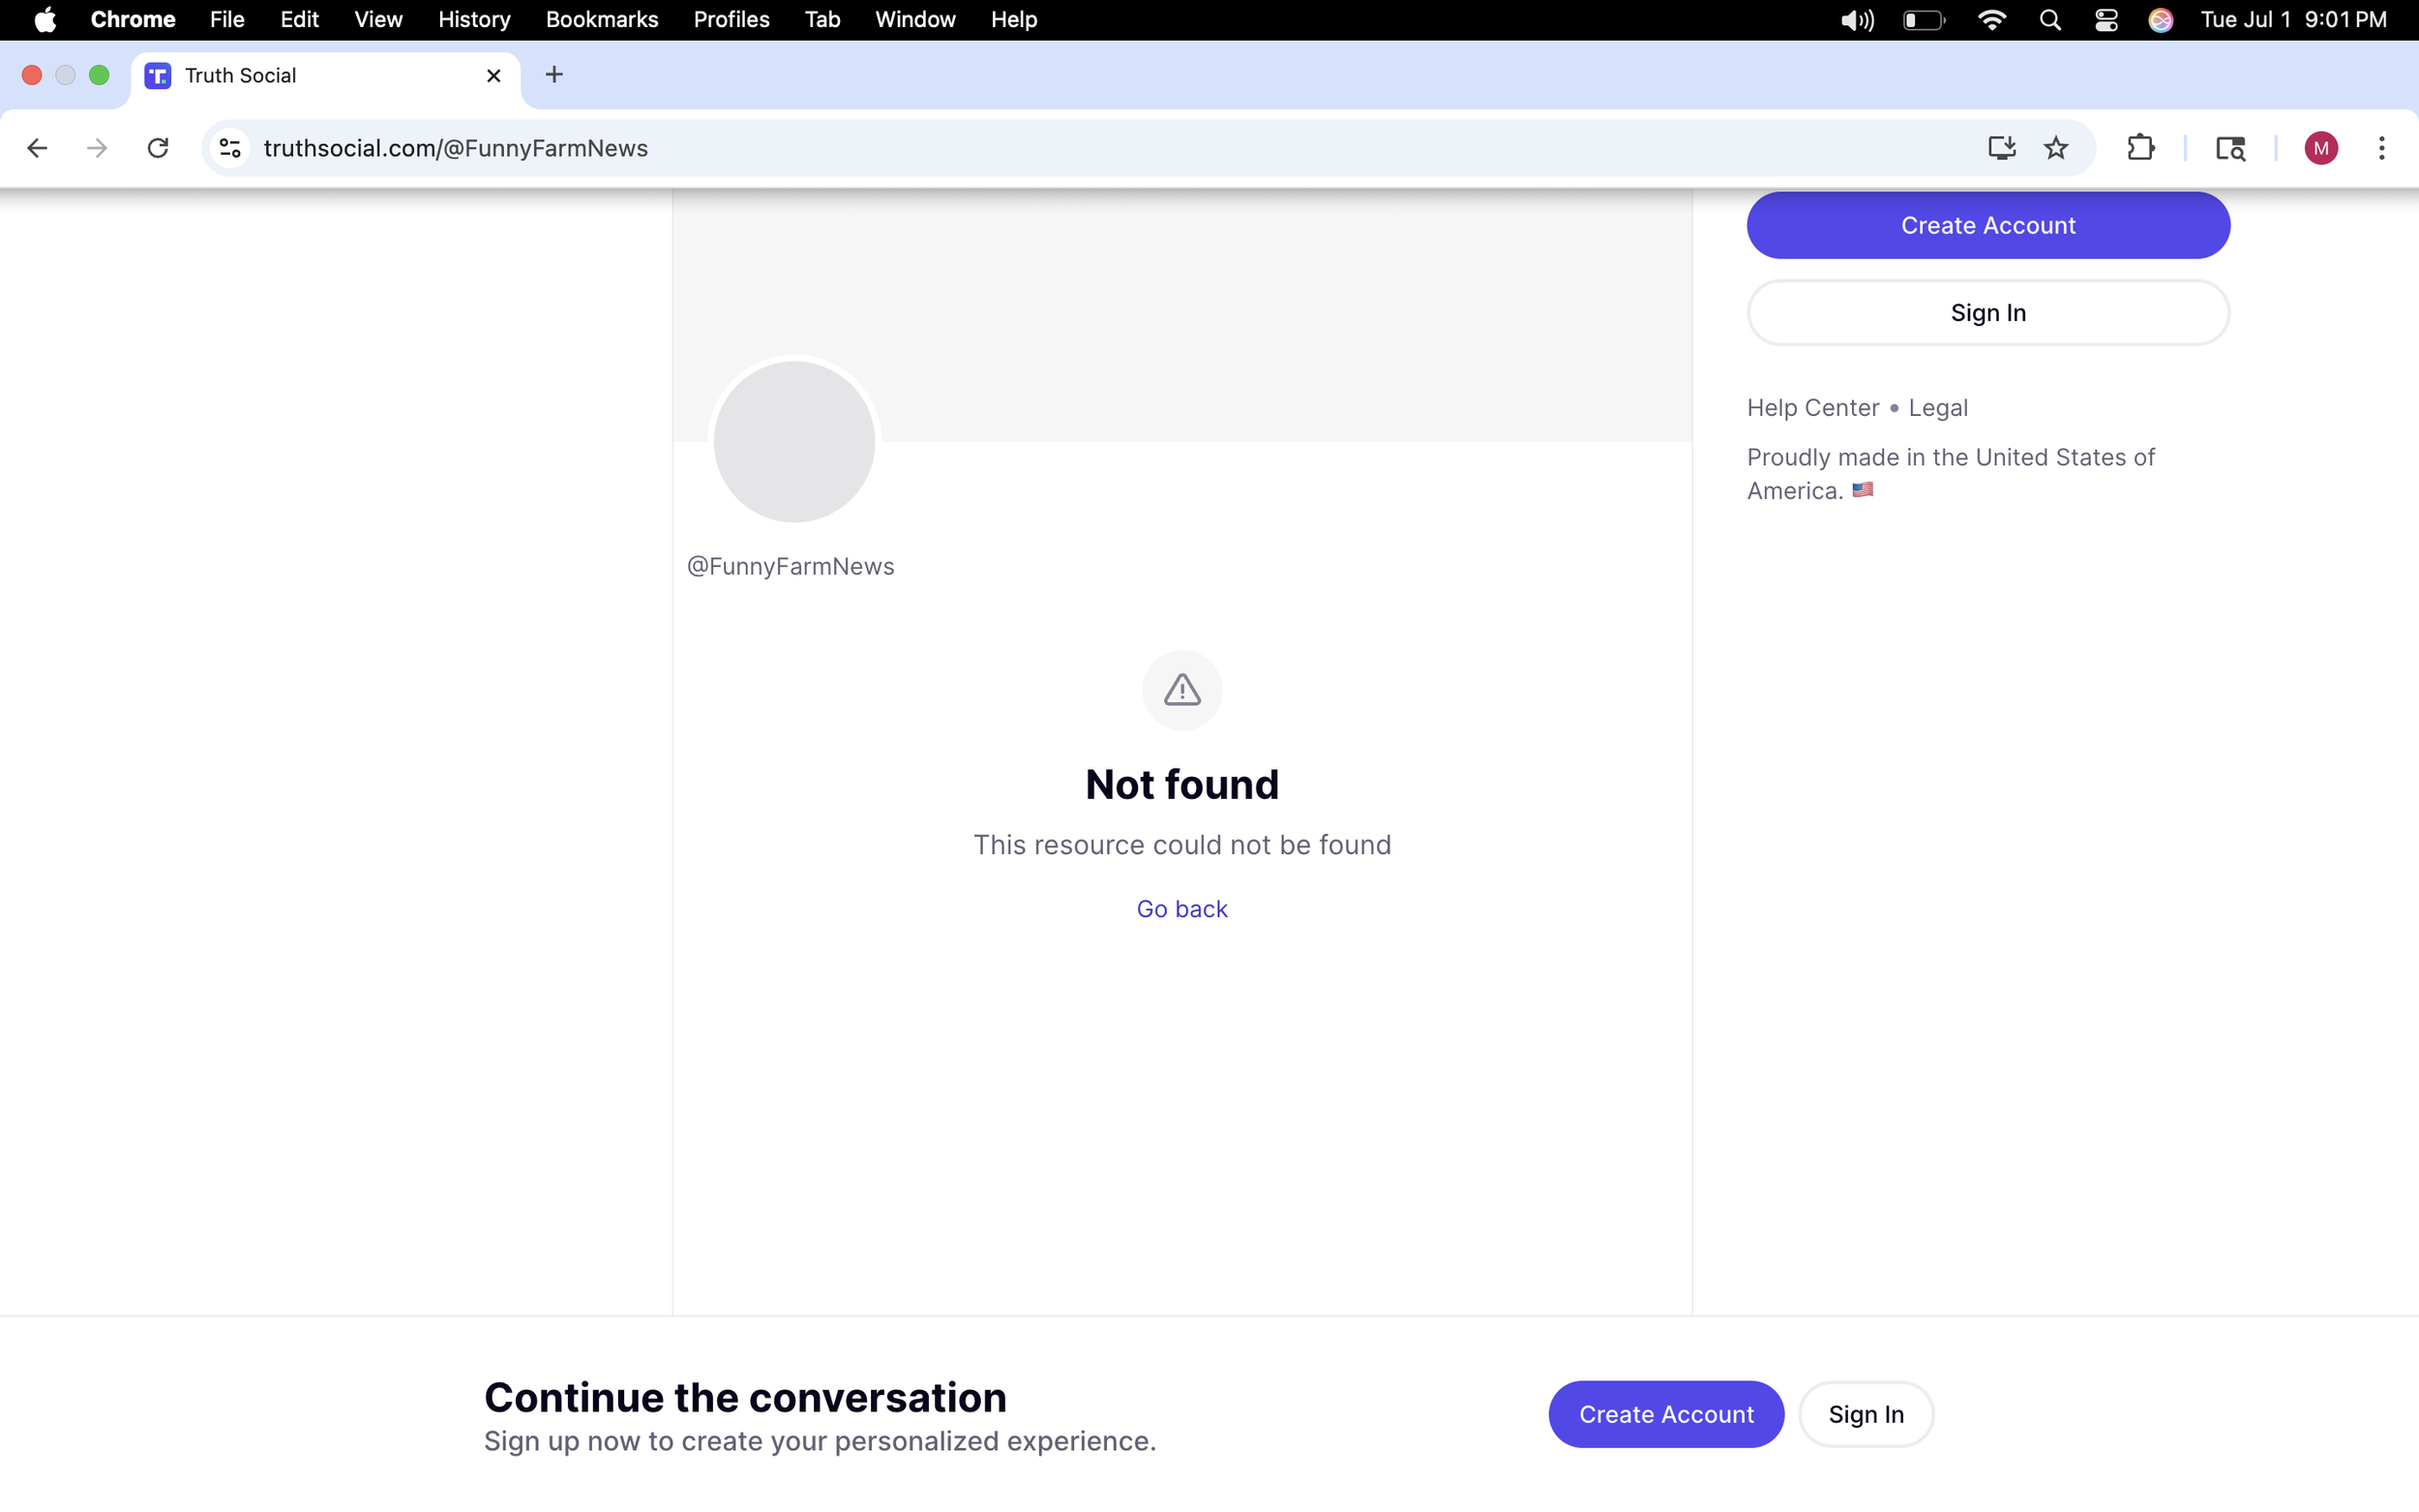Open the Bookmarks menu
The height and width of the screenshot is (1512, 2419).
pos(601,20)
